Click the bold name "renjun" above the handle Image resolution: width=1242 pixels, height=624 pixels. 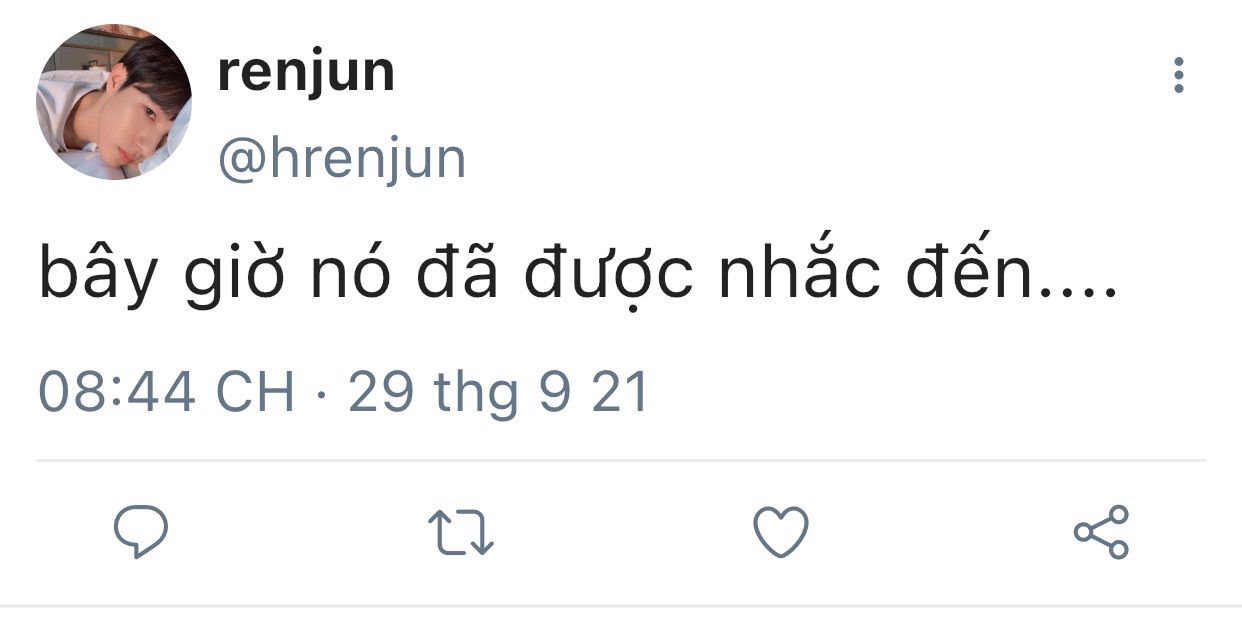click(x=306, y=73)
